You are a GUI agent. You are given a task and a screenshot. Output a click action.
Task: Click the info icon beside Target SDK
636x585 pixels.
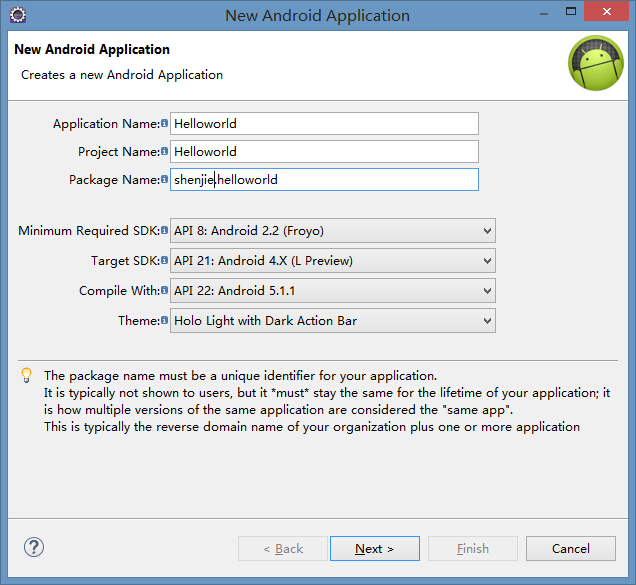pyautogui.click(x=164, y=260)
